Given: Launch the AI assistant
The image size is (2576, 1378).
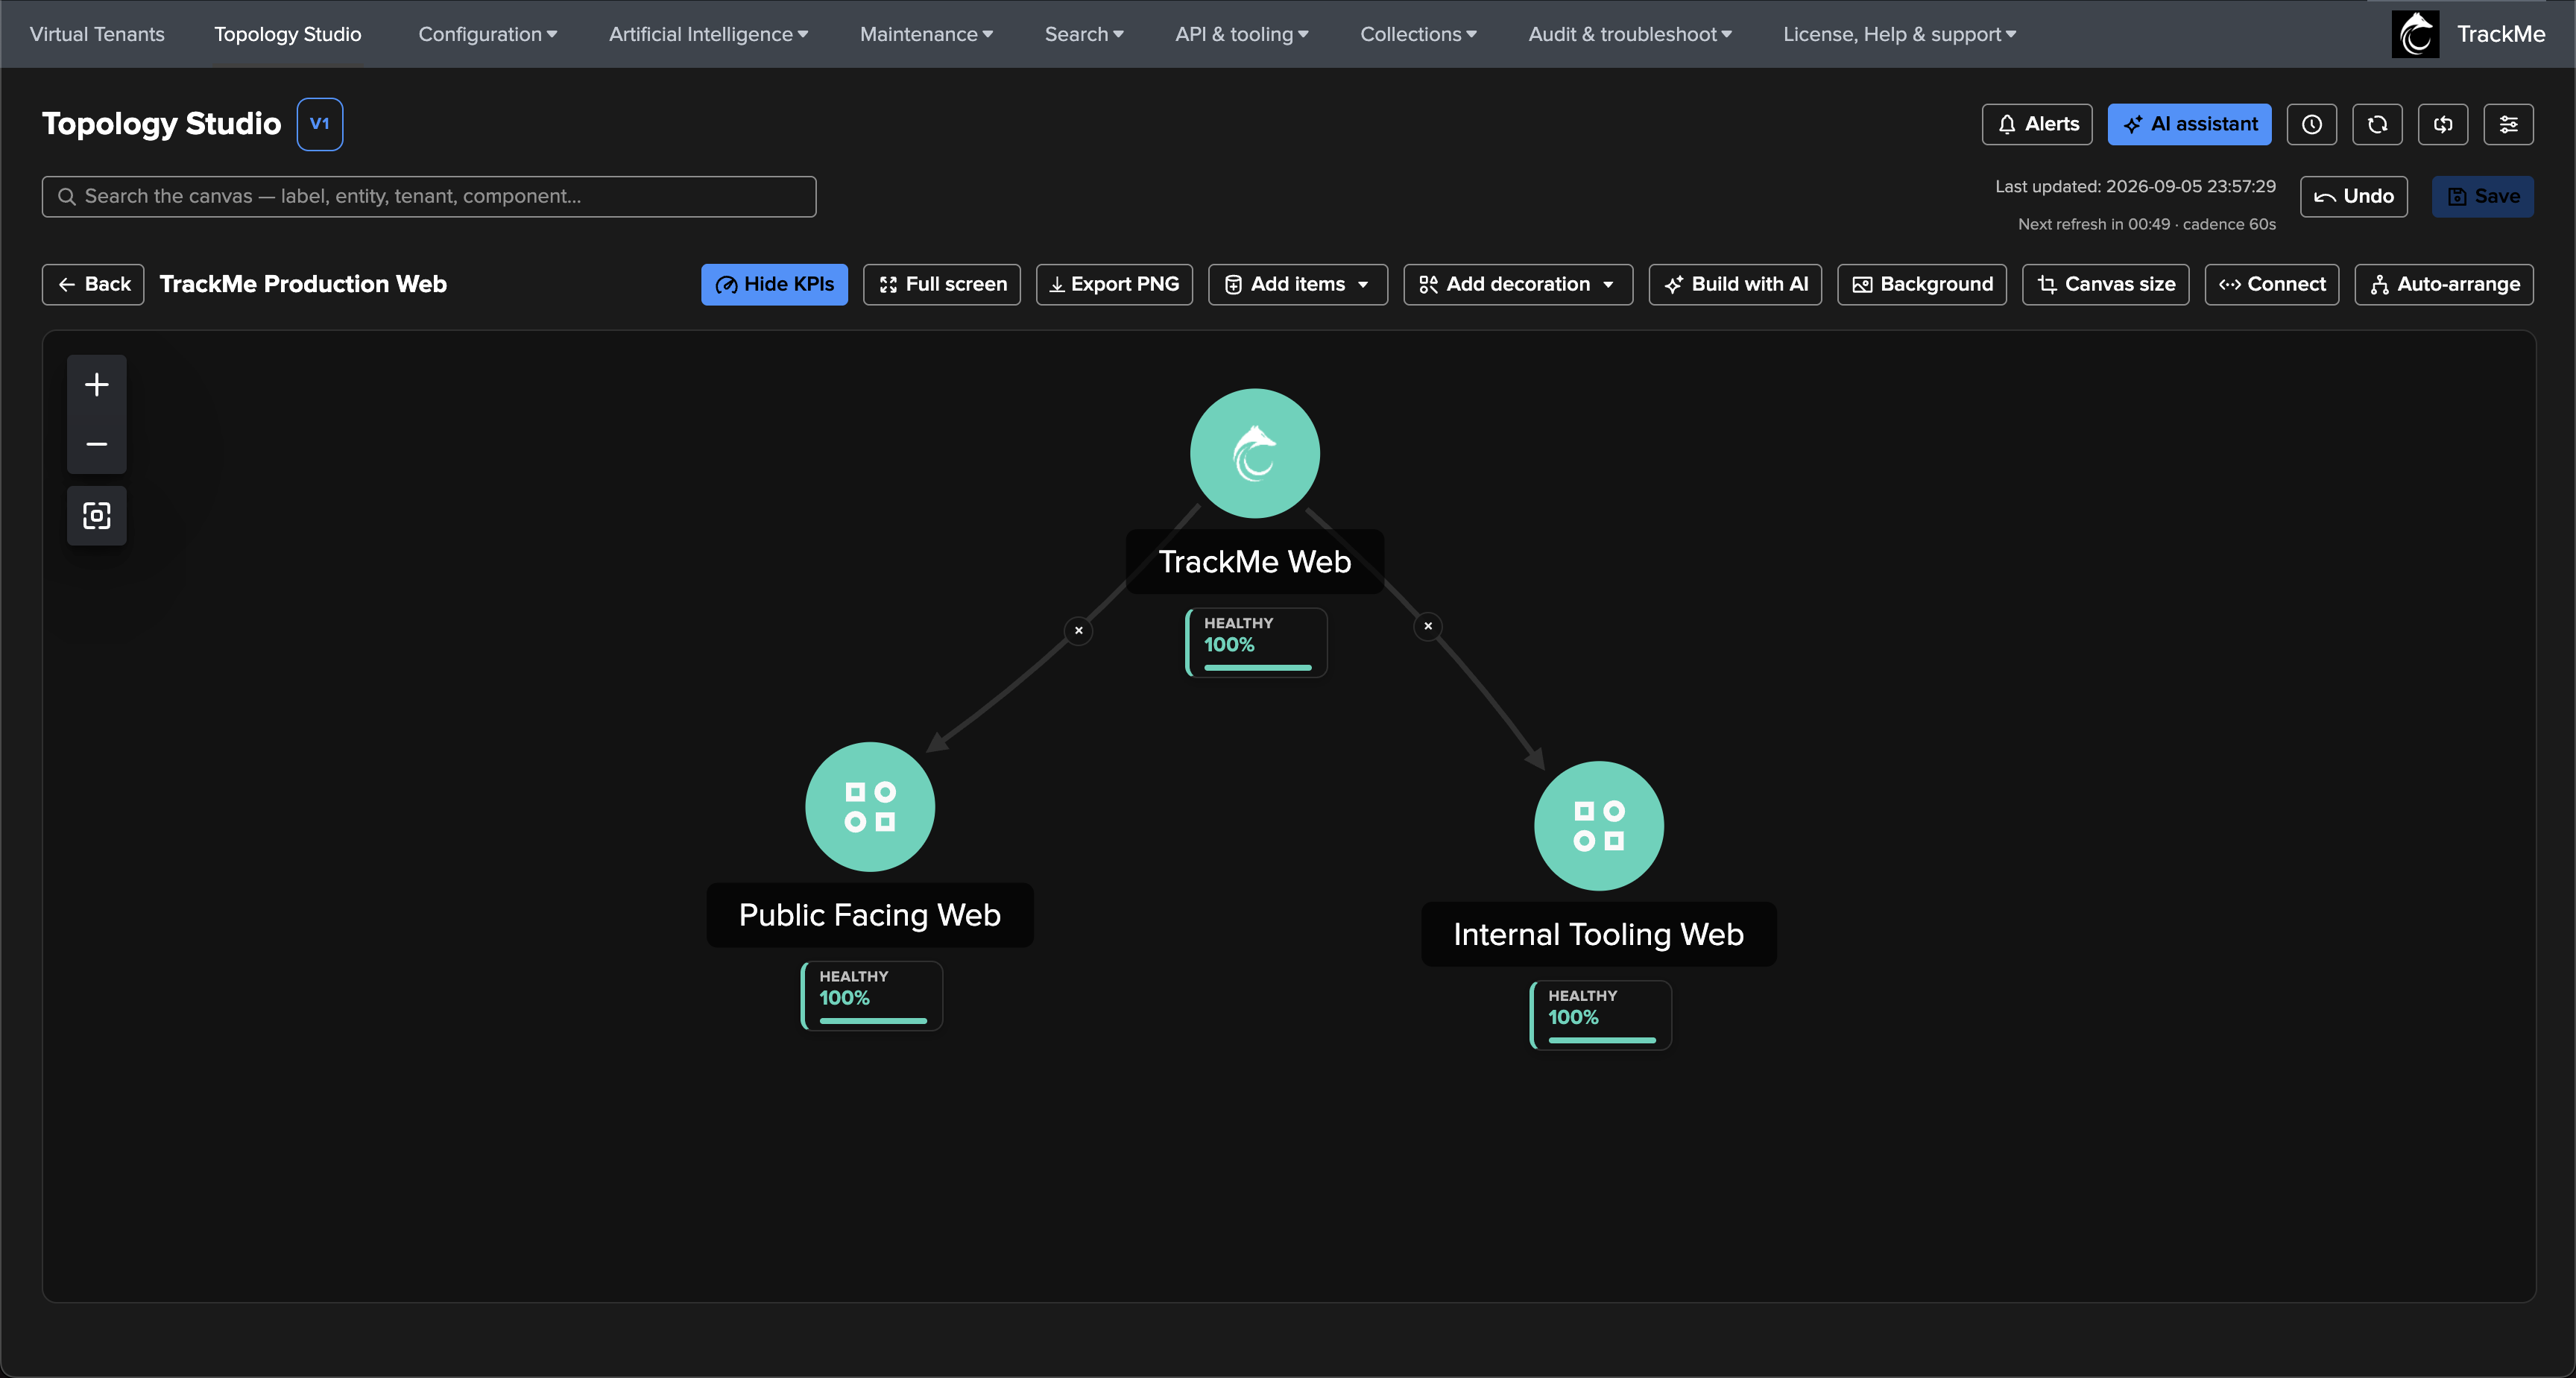Looking at the screenshot, I should click(2189, 124).
